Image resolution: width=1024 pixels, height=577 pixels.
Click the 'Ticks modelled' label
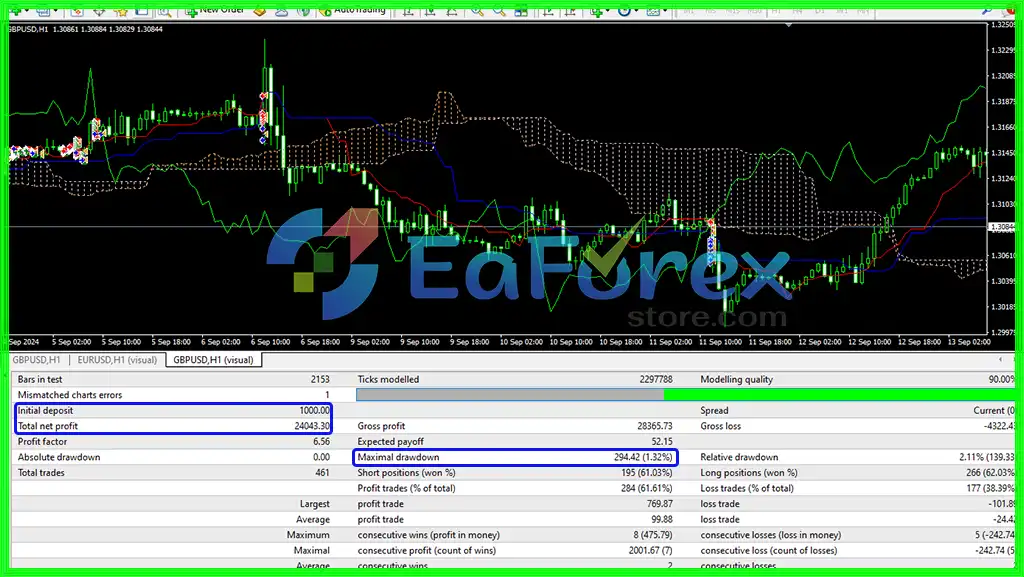pyautogui.click(x=388, y=379)
